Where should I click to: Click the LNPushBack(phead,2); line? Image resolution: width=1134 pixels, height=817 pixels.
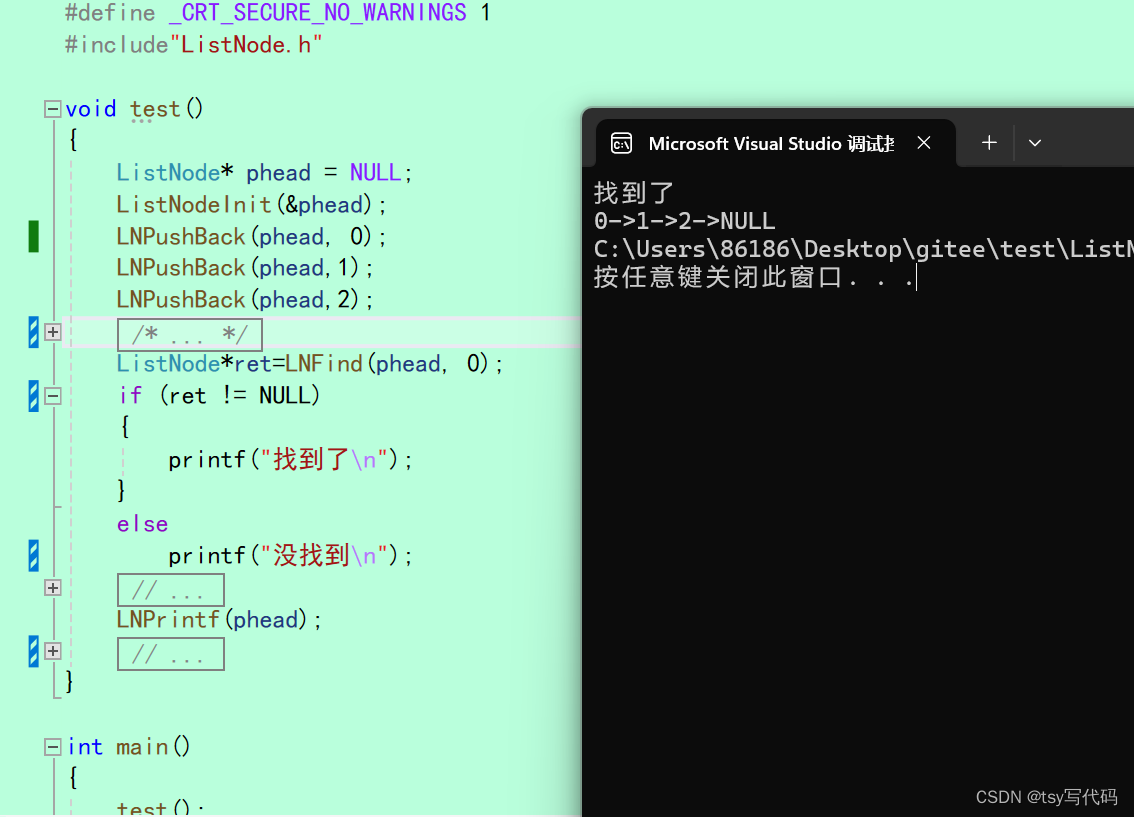click(245, 300)
